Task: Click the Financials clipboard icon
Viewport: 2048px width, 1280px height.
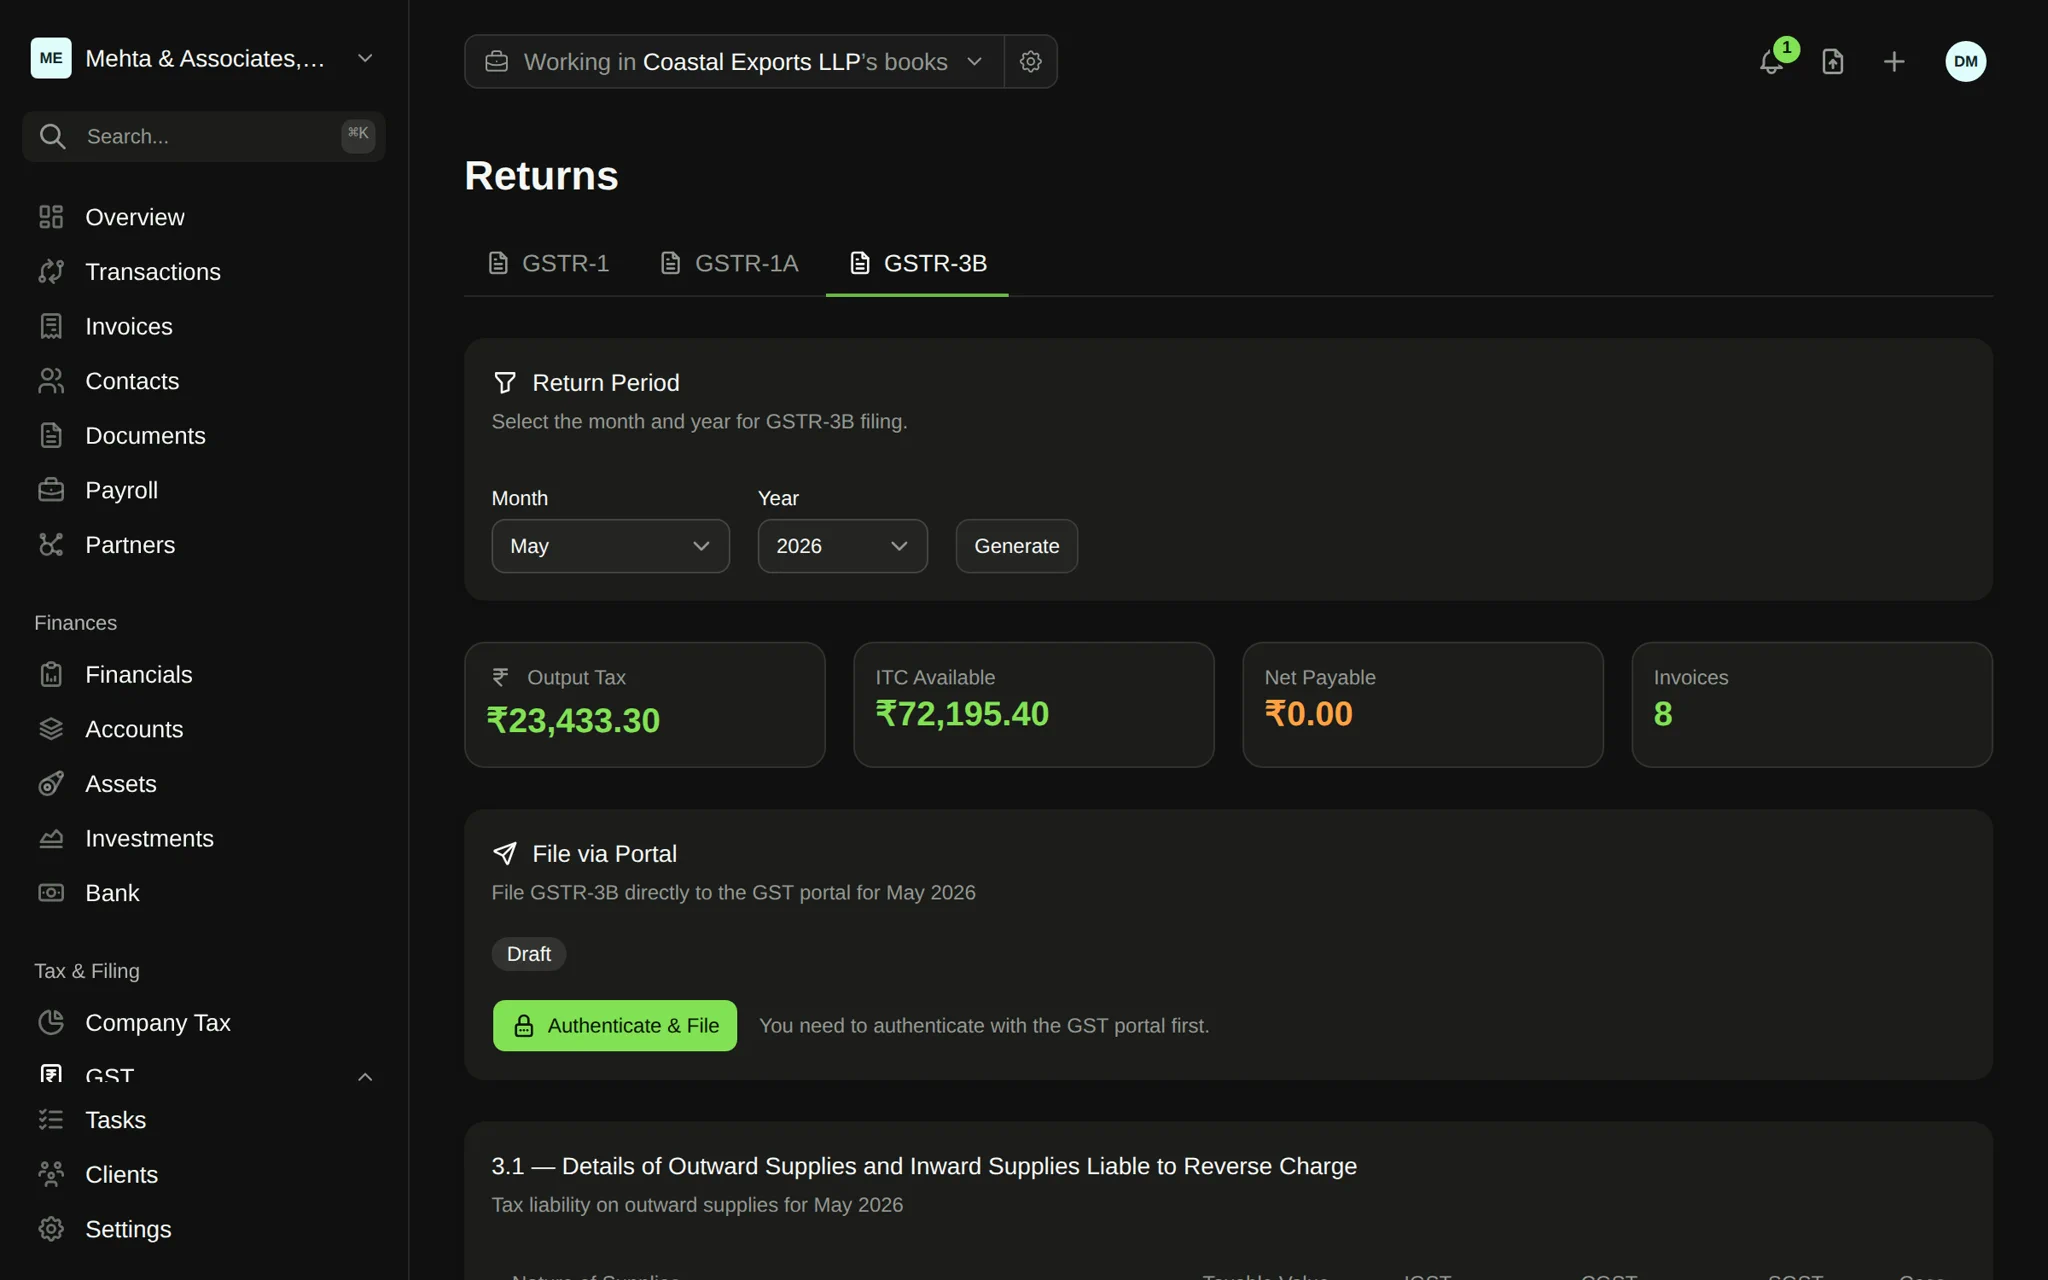Action: point(51,675)
